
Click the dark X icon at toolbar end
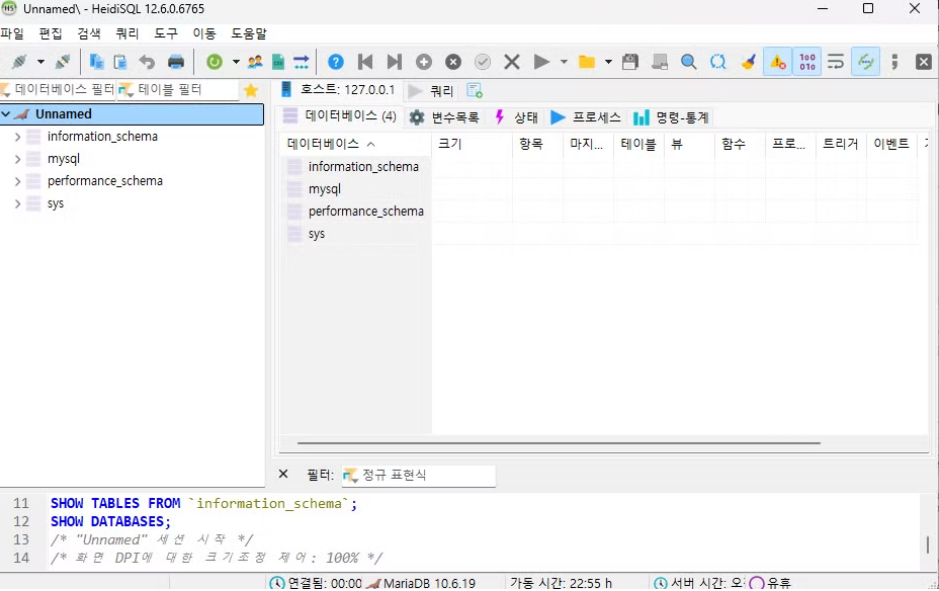pyautogui.click(x=924, y=62)
